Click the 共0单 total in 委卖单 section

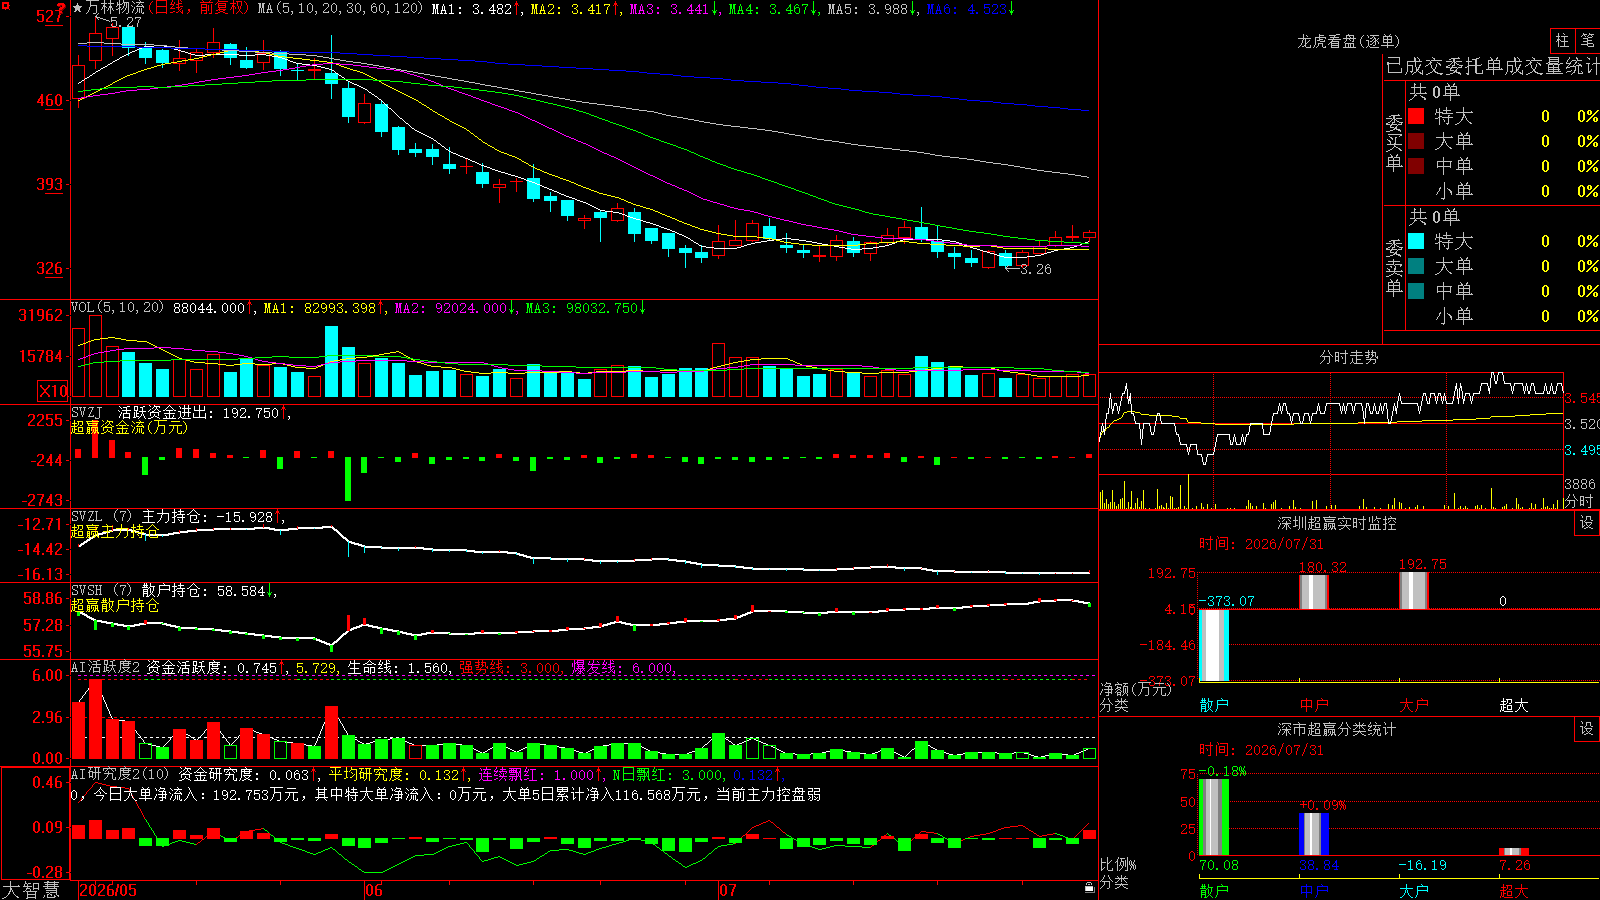tap(1434, 216)
